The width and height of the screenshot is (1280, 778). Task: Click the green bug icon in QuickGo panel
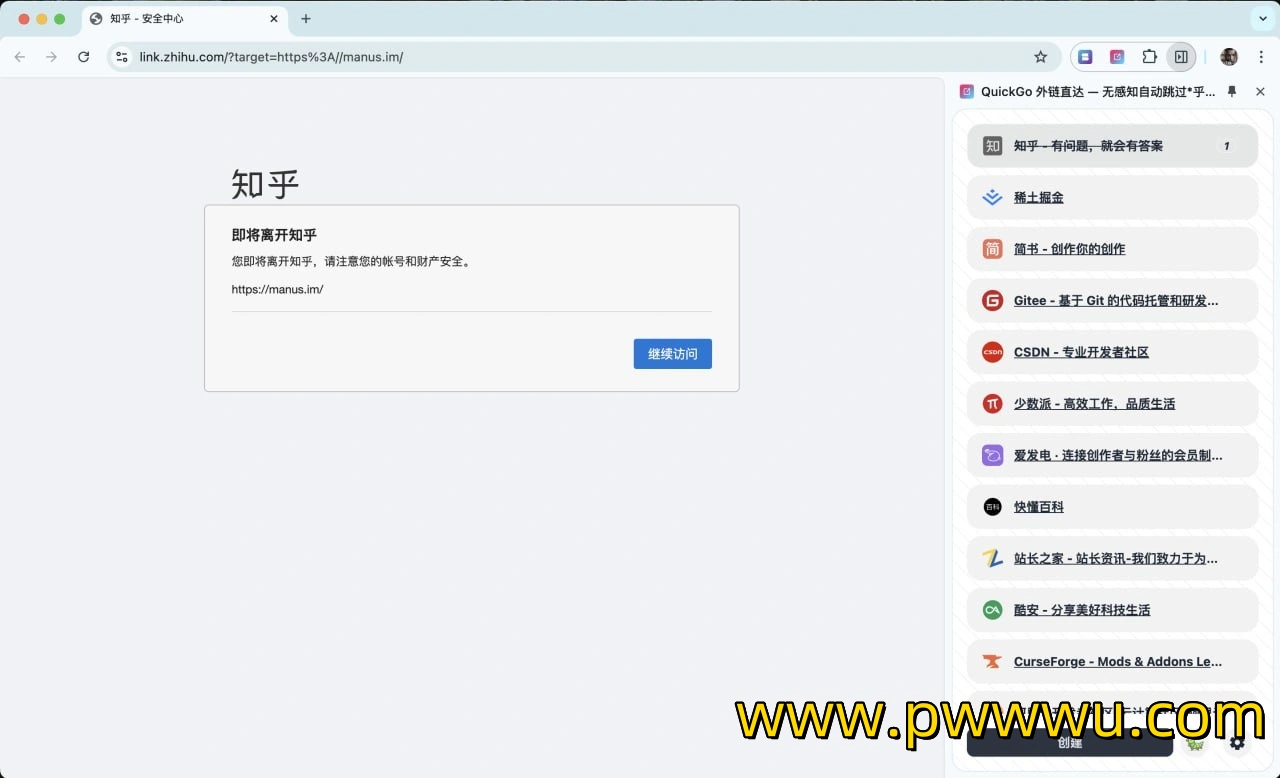click(x=1194, y=742)
